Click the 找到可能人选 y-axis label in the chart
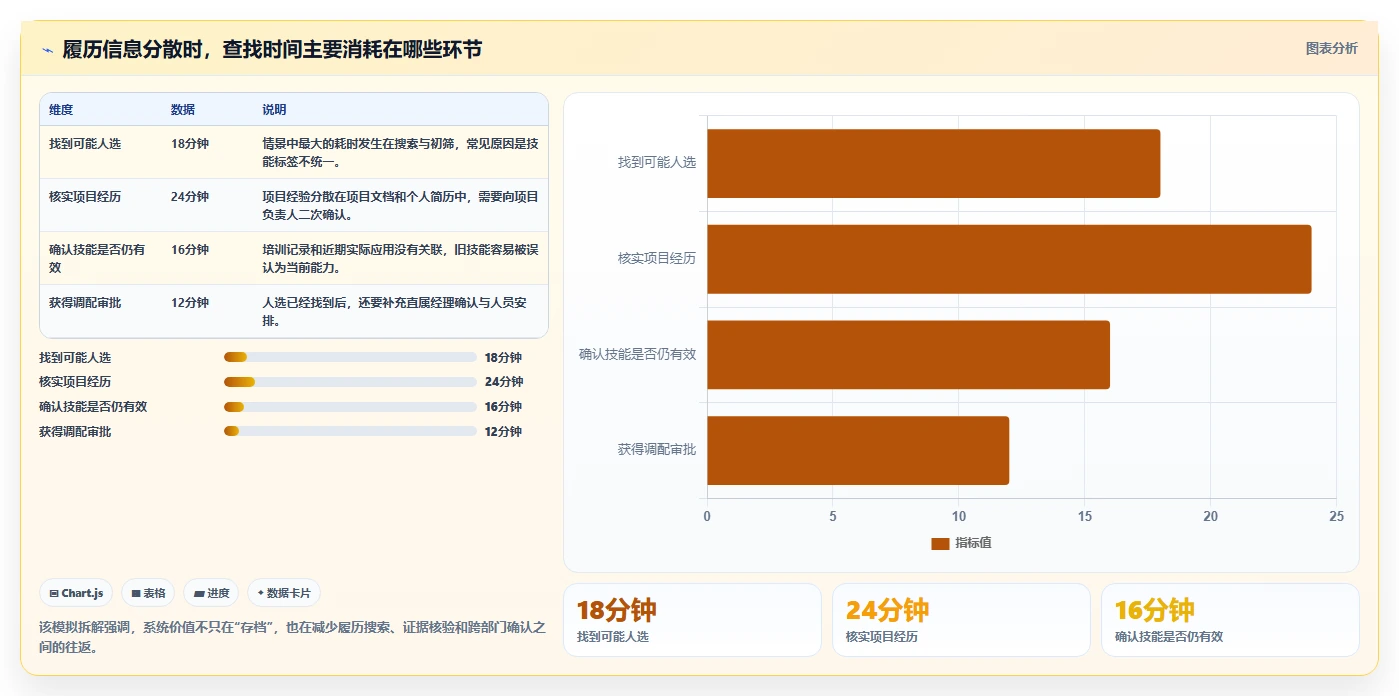This screenshot has height=696, width=1399. tap(657, 162)
